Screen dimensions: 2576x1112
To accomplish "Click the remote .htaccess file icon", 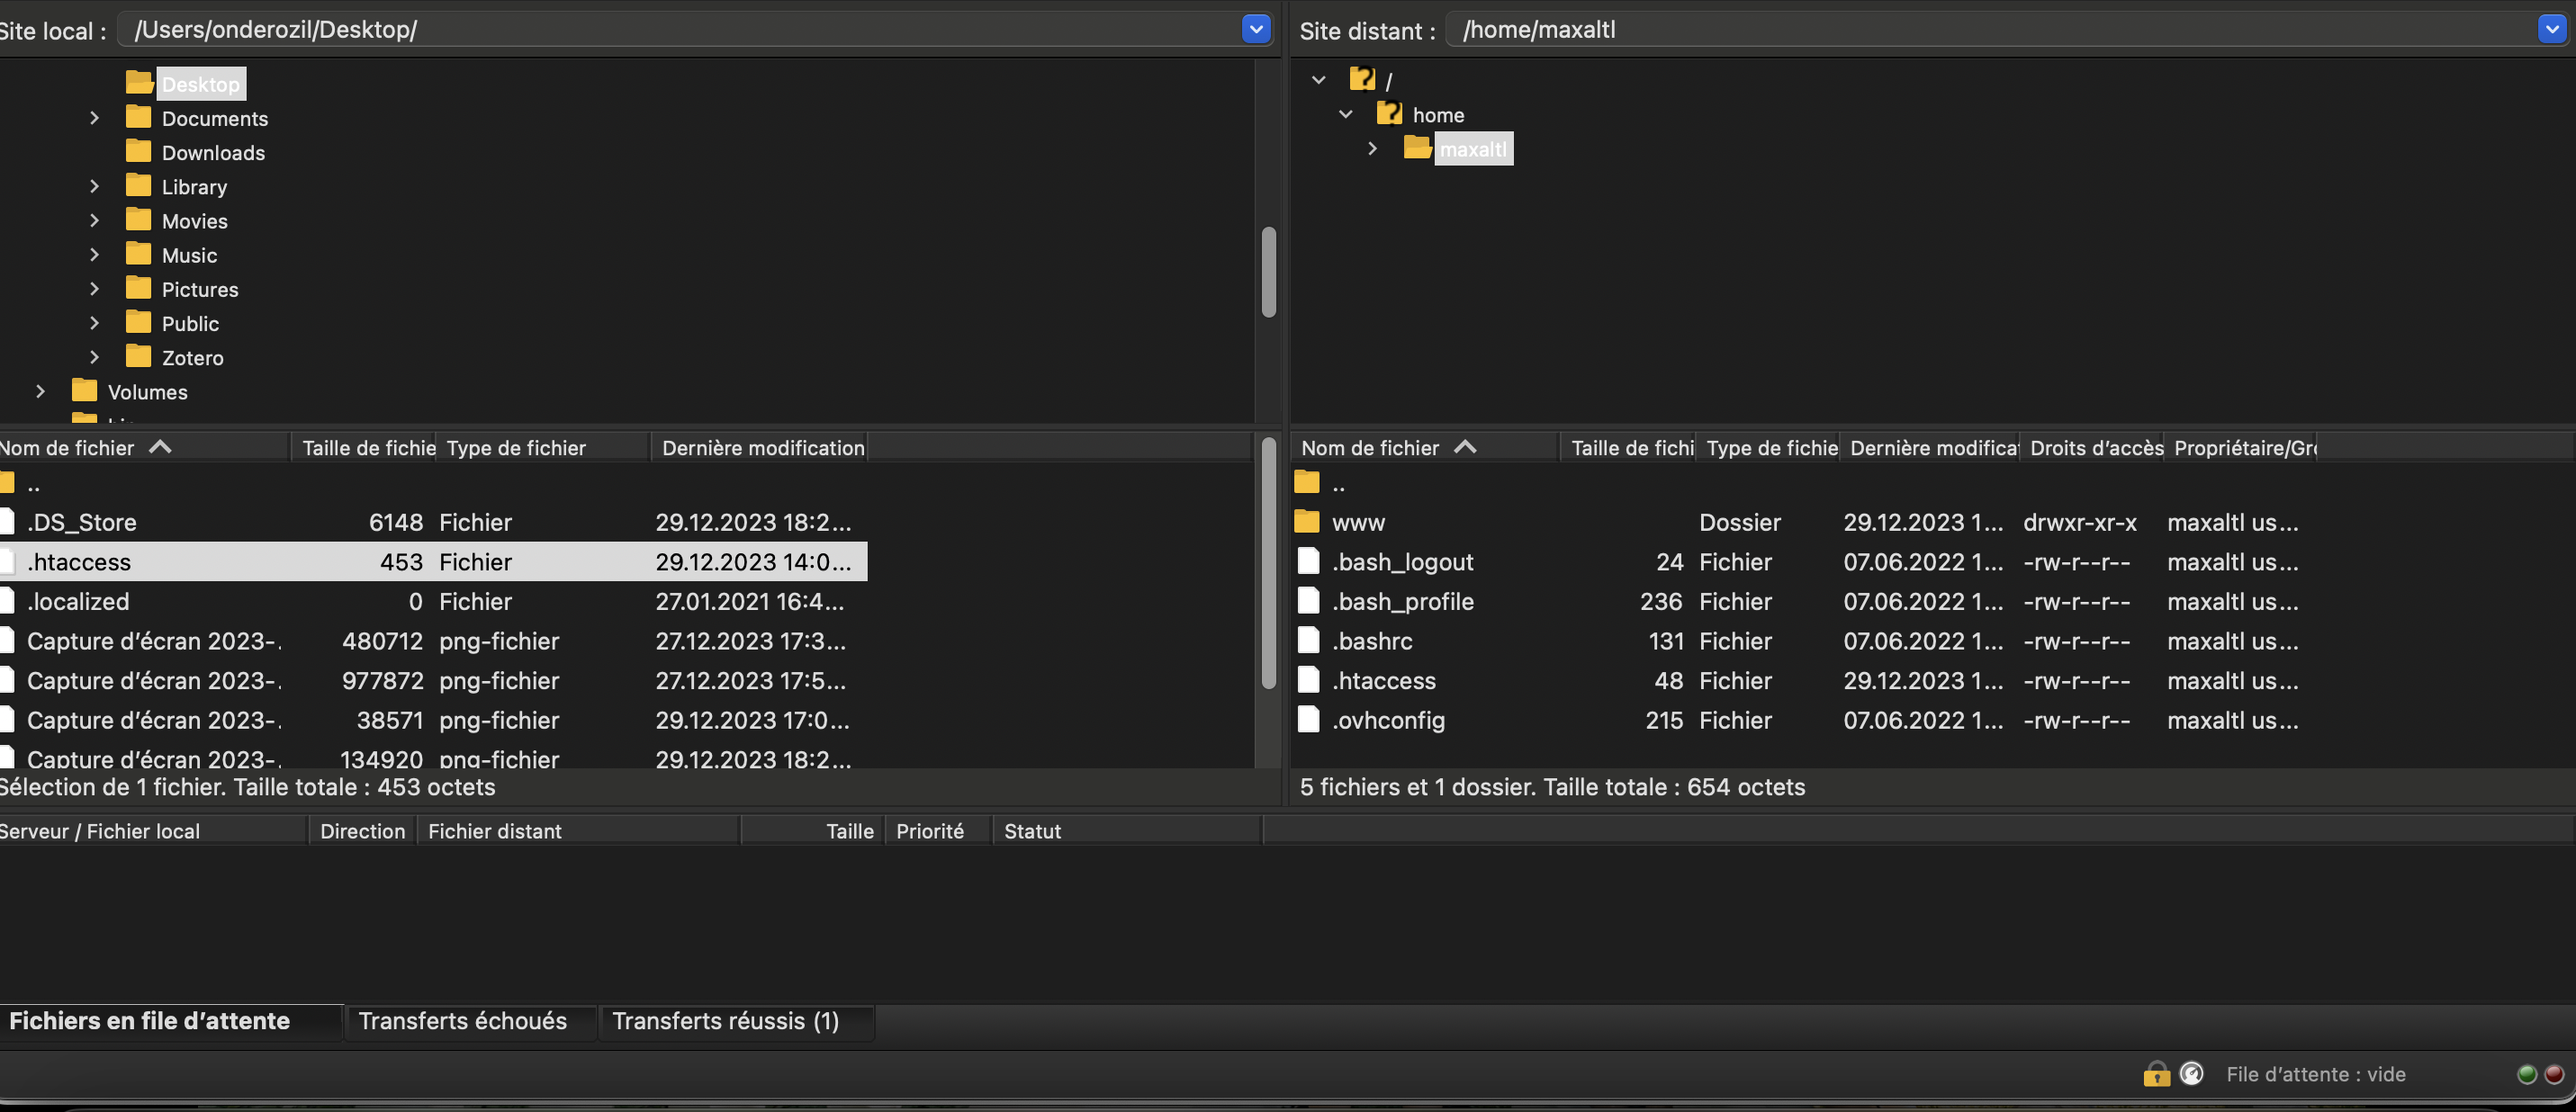I will click(x=1308, y=680).
